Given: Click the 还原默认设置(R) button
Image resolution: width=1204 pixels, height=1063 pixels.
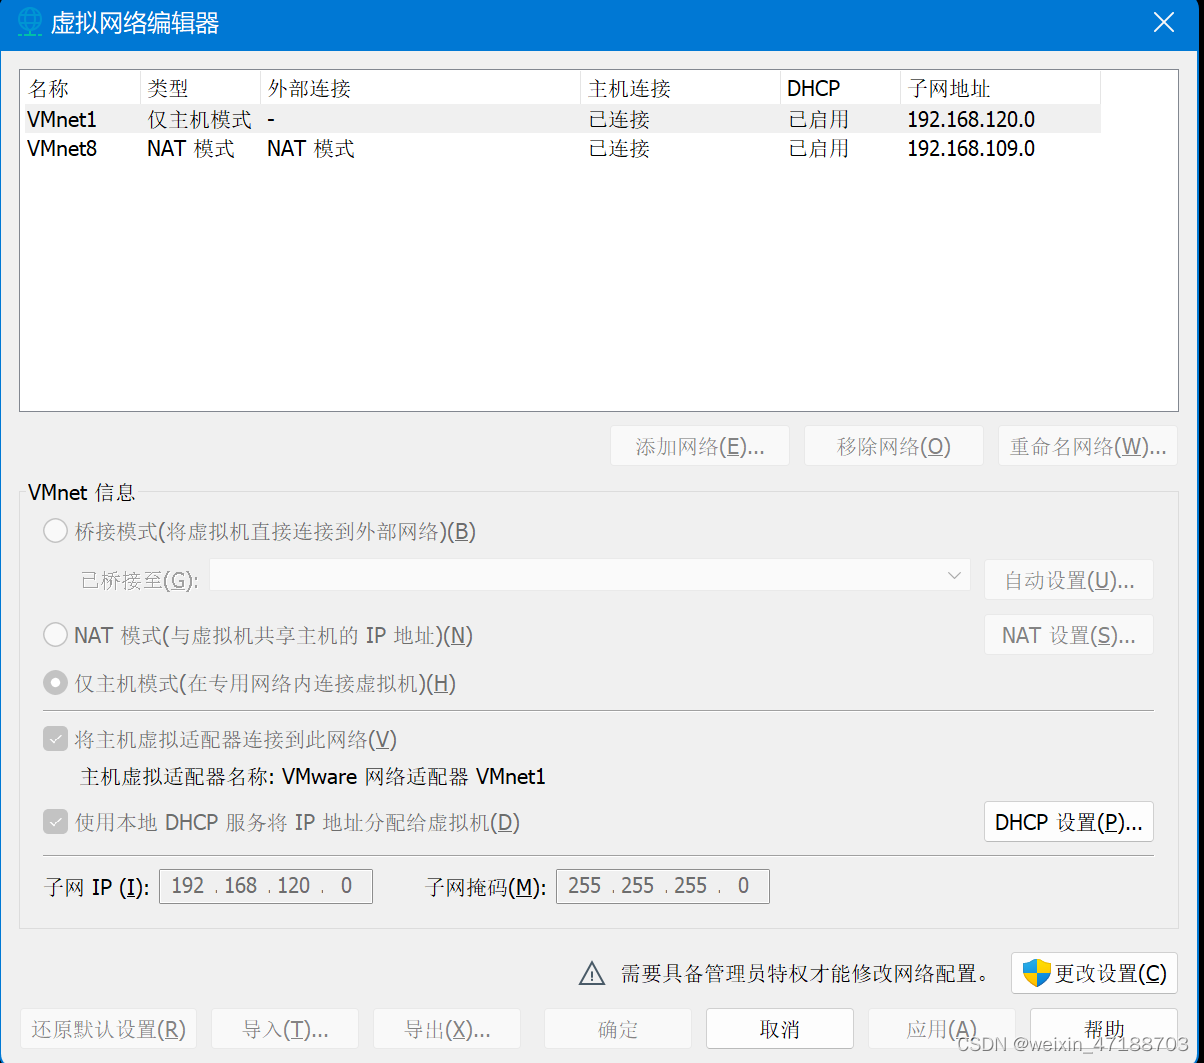Looking at the screenshot, I should [108, 1029].
